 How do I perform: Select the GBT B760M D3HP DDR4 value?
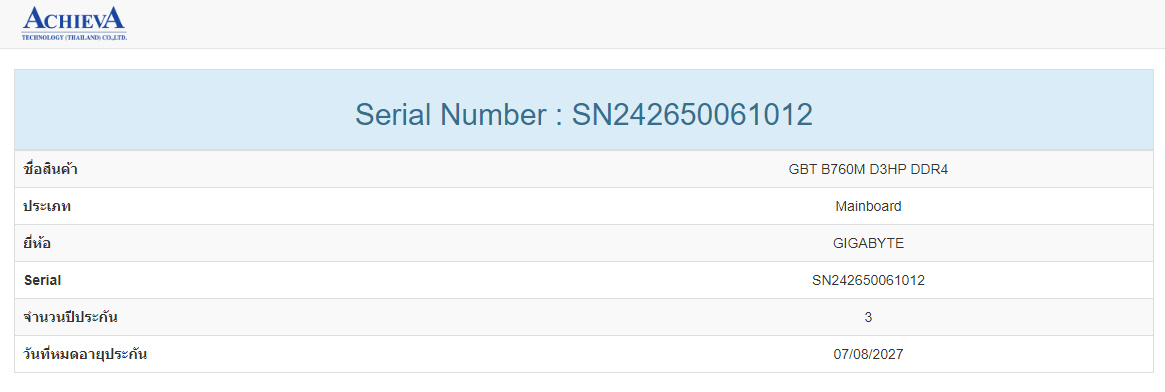(x=868, y=169)
